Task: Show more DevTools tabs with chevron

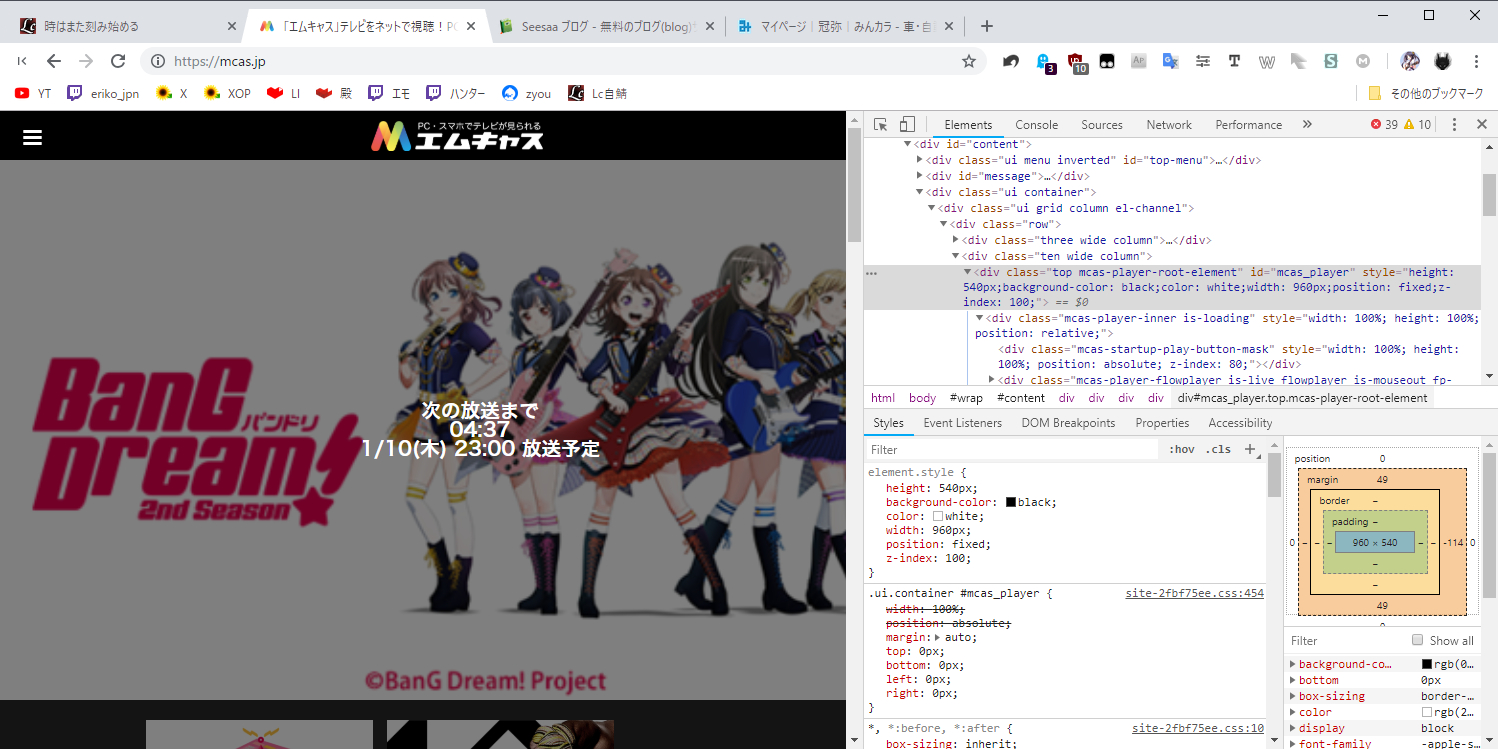Action: (x=1306, y=125)
